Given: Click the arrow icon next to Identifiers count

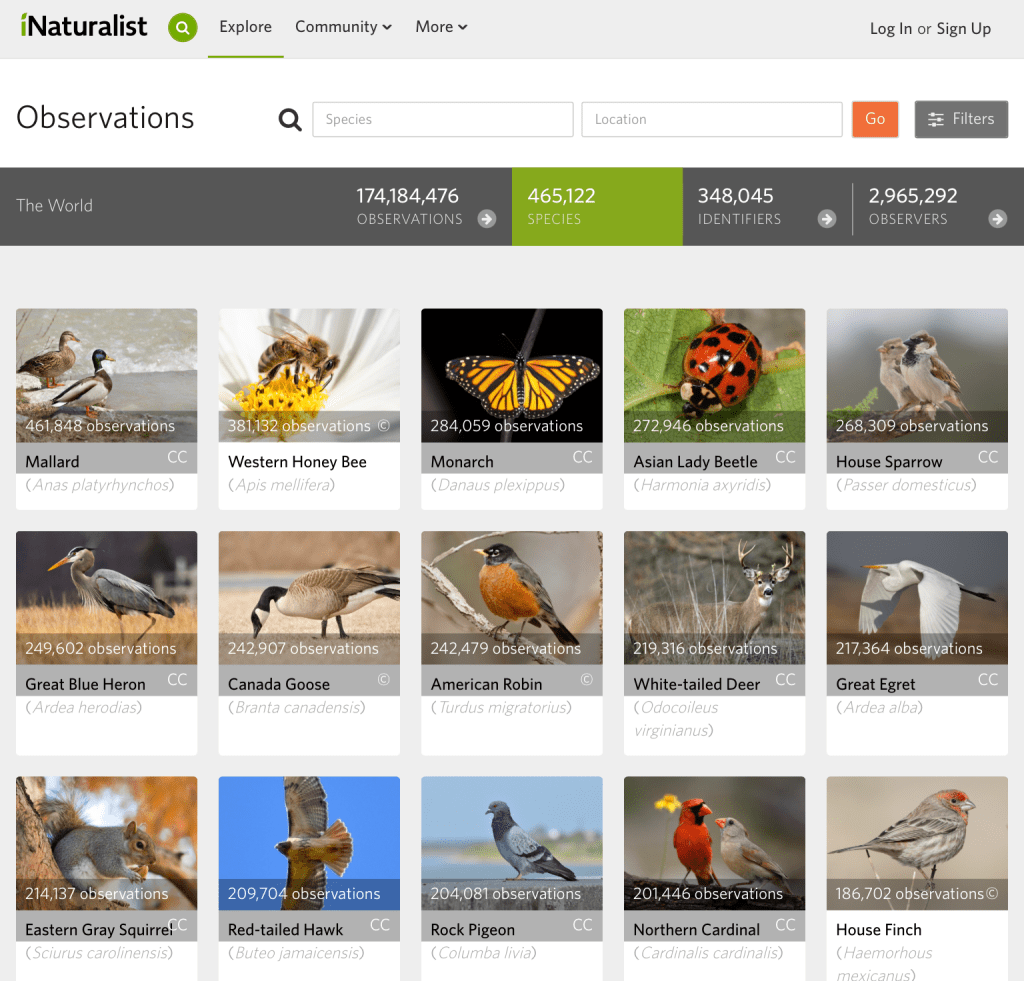Looking at the screenshot, I should tap(828, 219).
